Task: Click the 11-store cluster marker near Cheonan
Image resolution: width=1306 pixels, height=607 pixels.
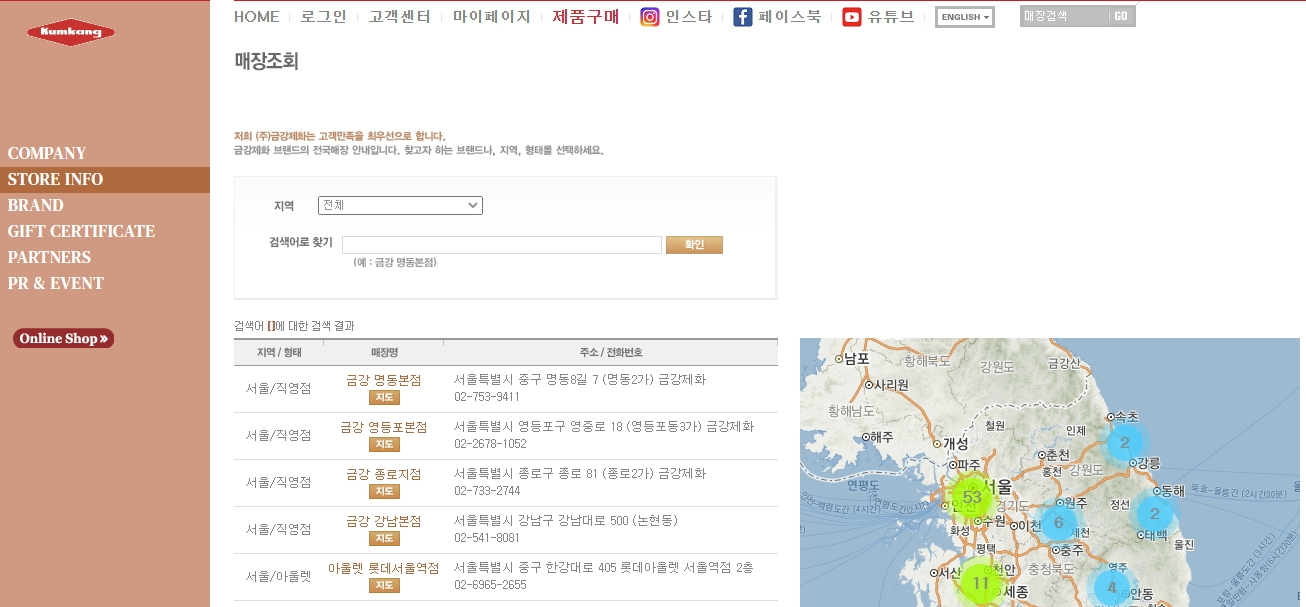Action: 980,583
